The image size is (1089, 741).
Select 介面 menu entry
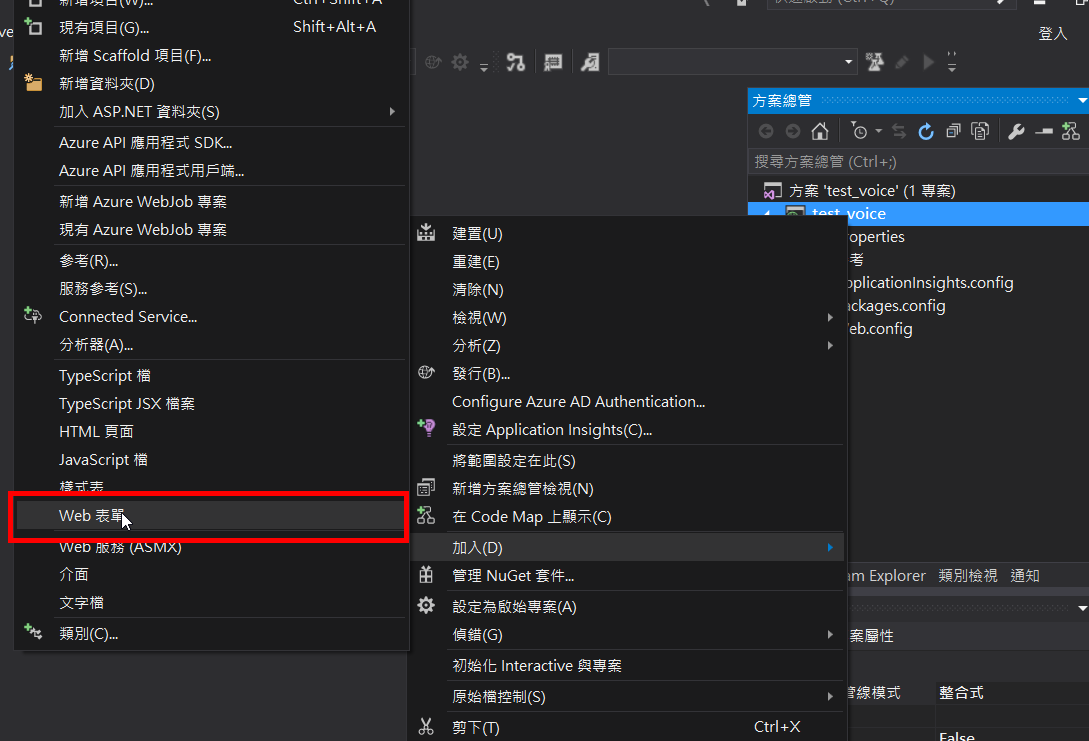[x=208, y=574]
